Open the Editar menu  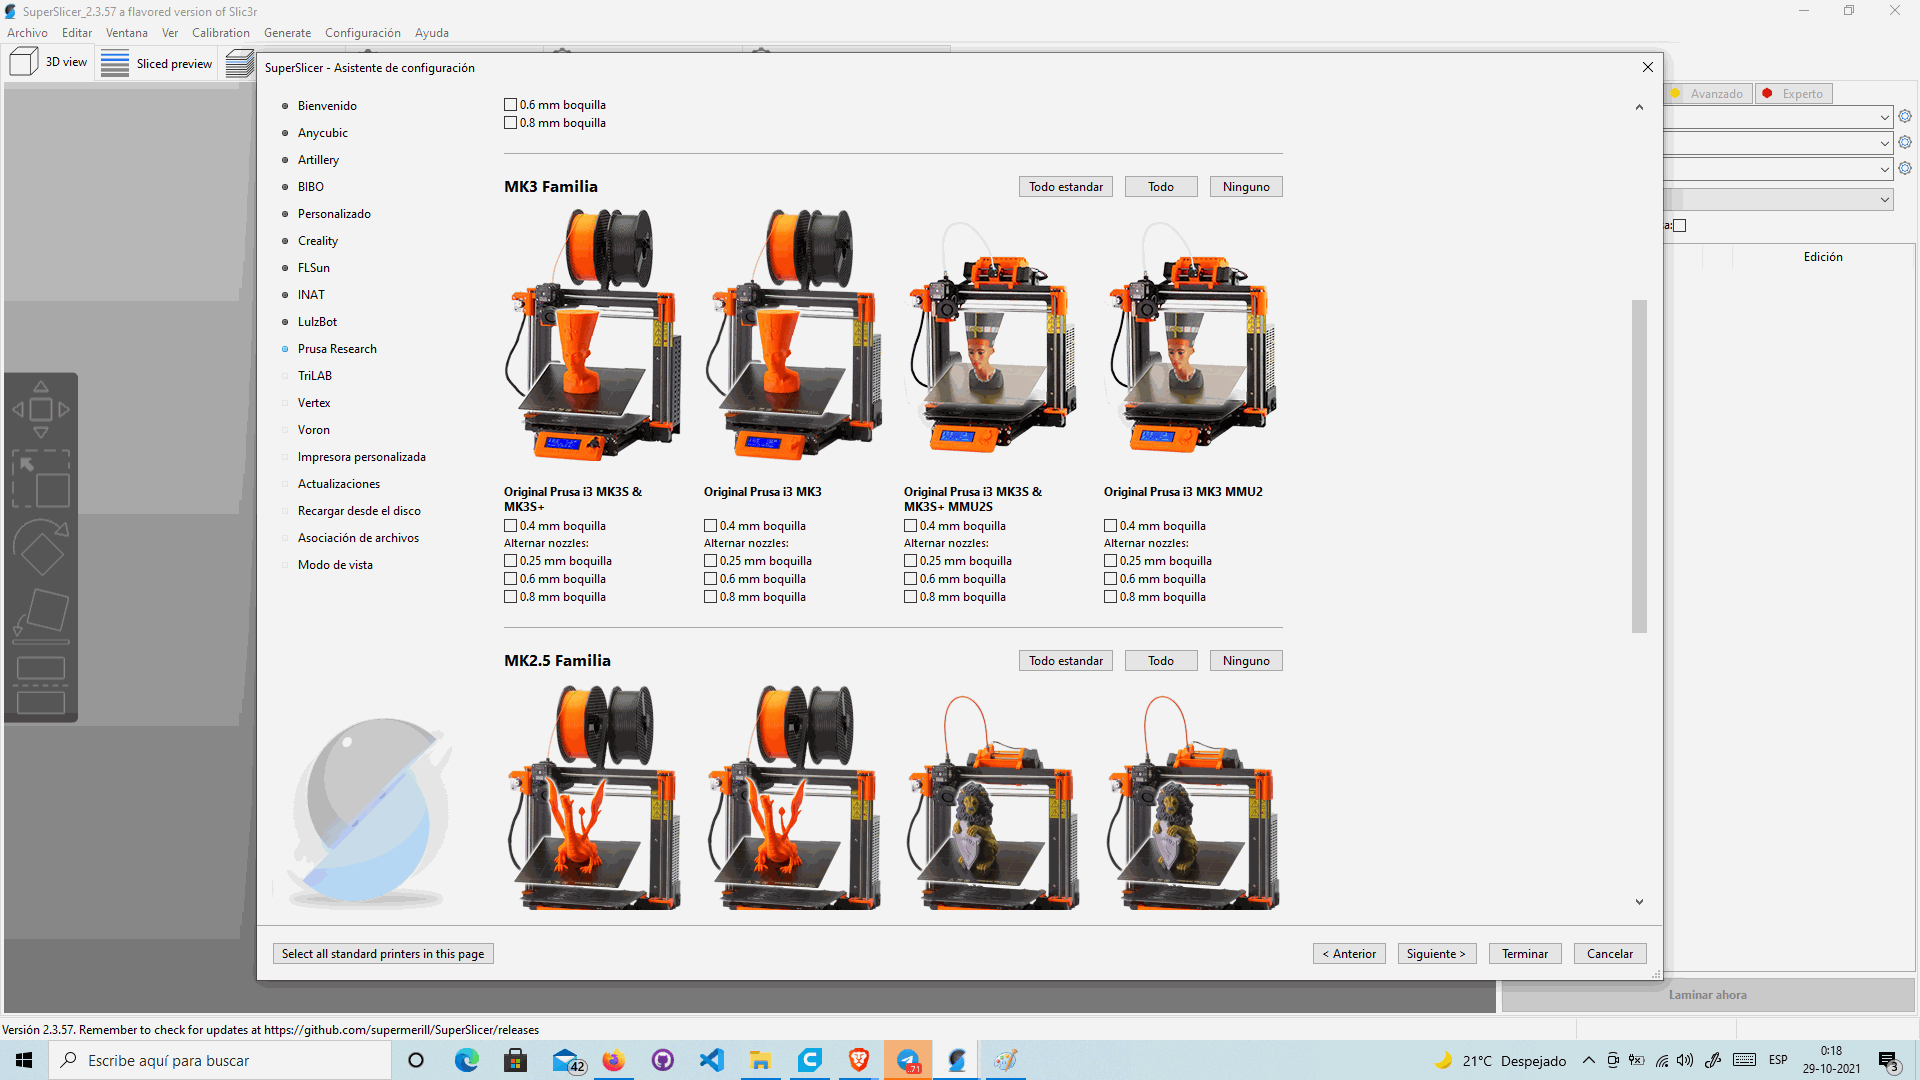point(77,33)
